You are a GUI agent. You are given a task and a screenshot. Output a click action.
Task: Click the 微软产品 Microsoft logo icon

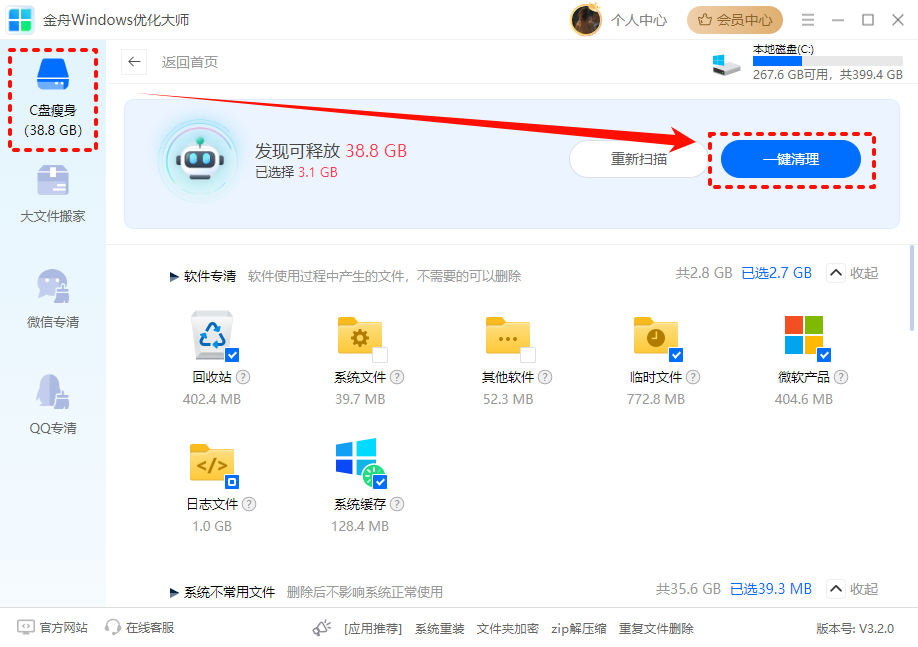coord(804,335)
